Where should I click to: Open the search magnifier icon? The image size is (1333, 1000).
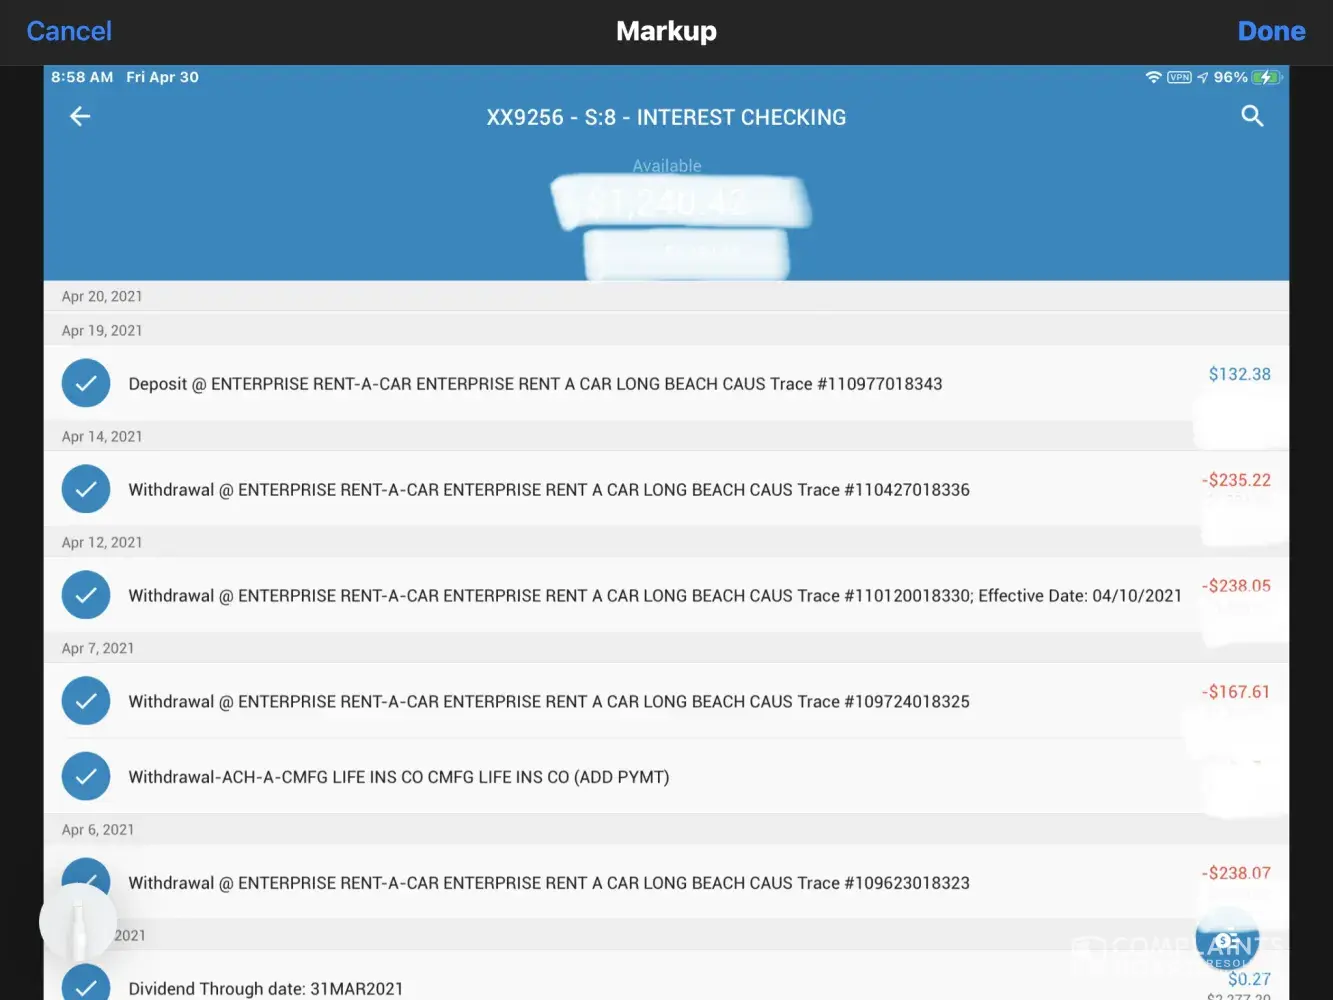1252,116
